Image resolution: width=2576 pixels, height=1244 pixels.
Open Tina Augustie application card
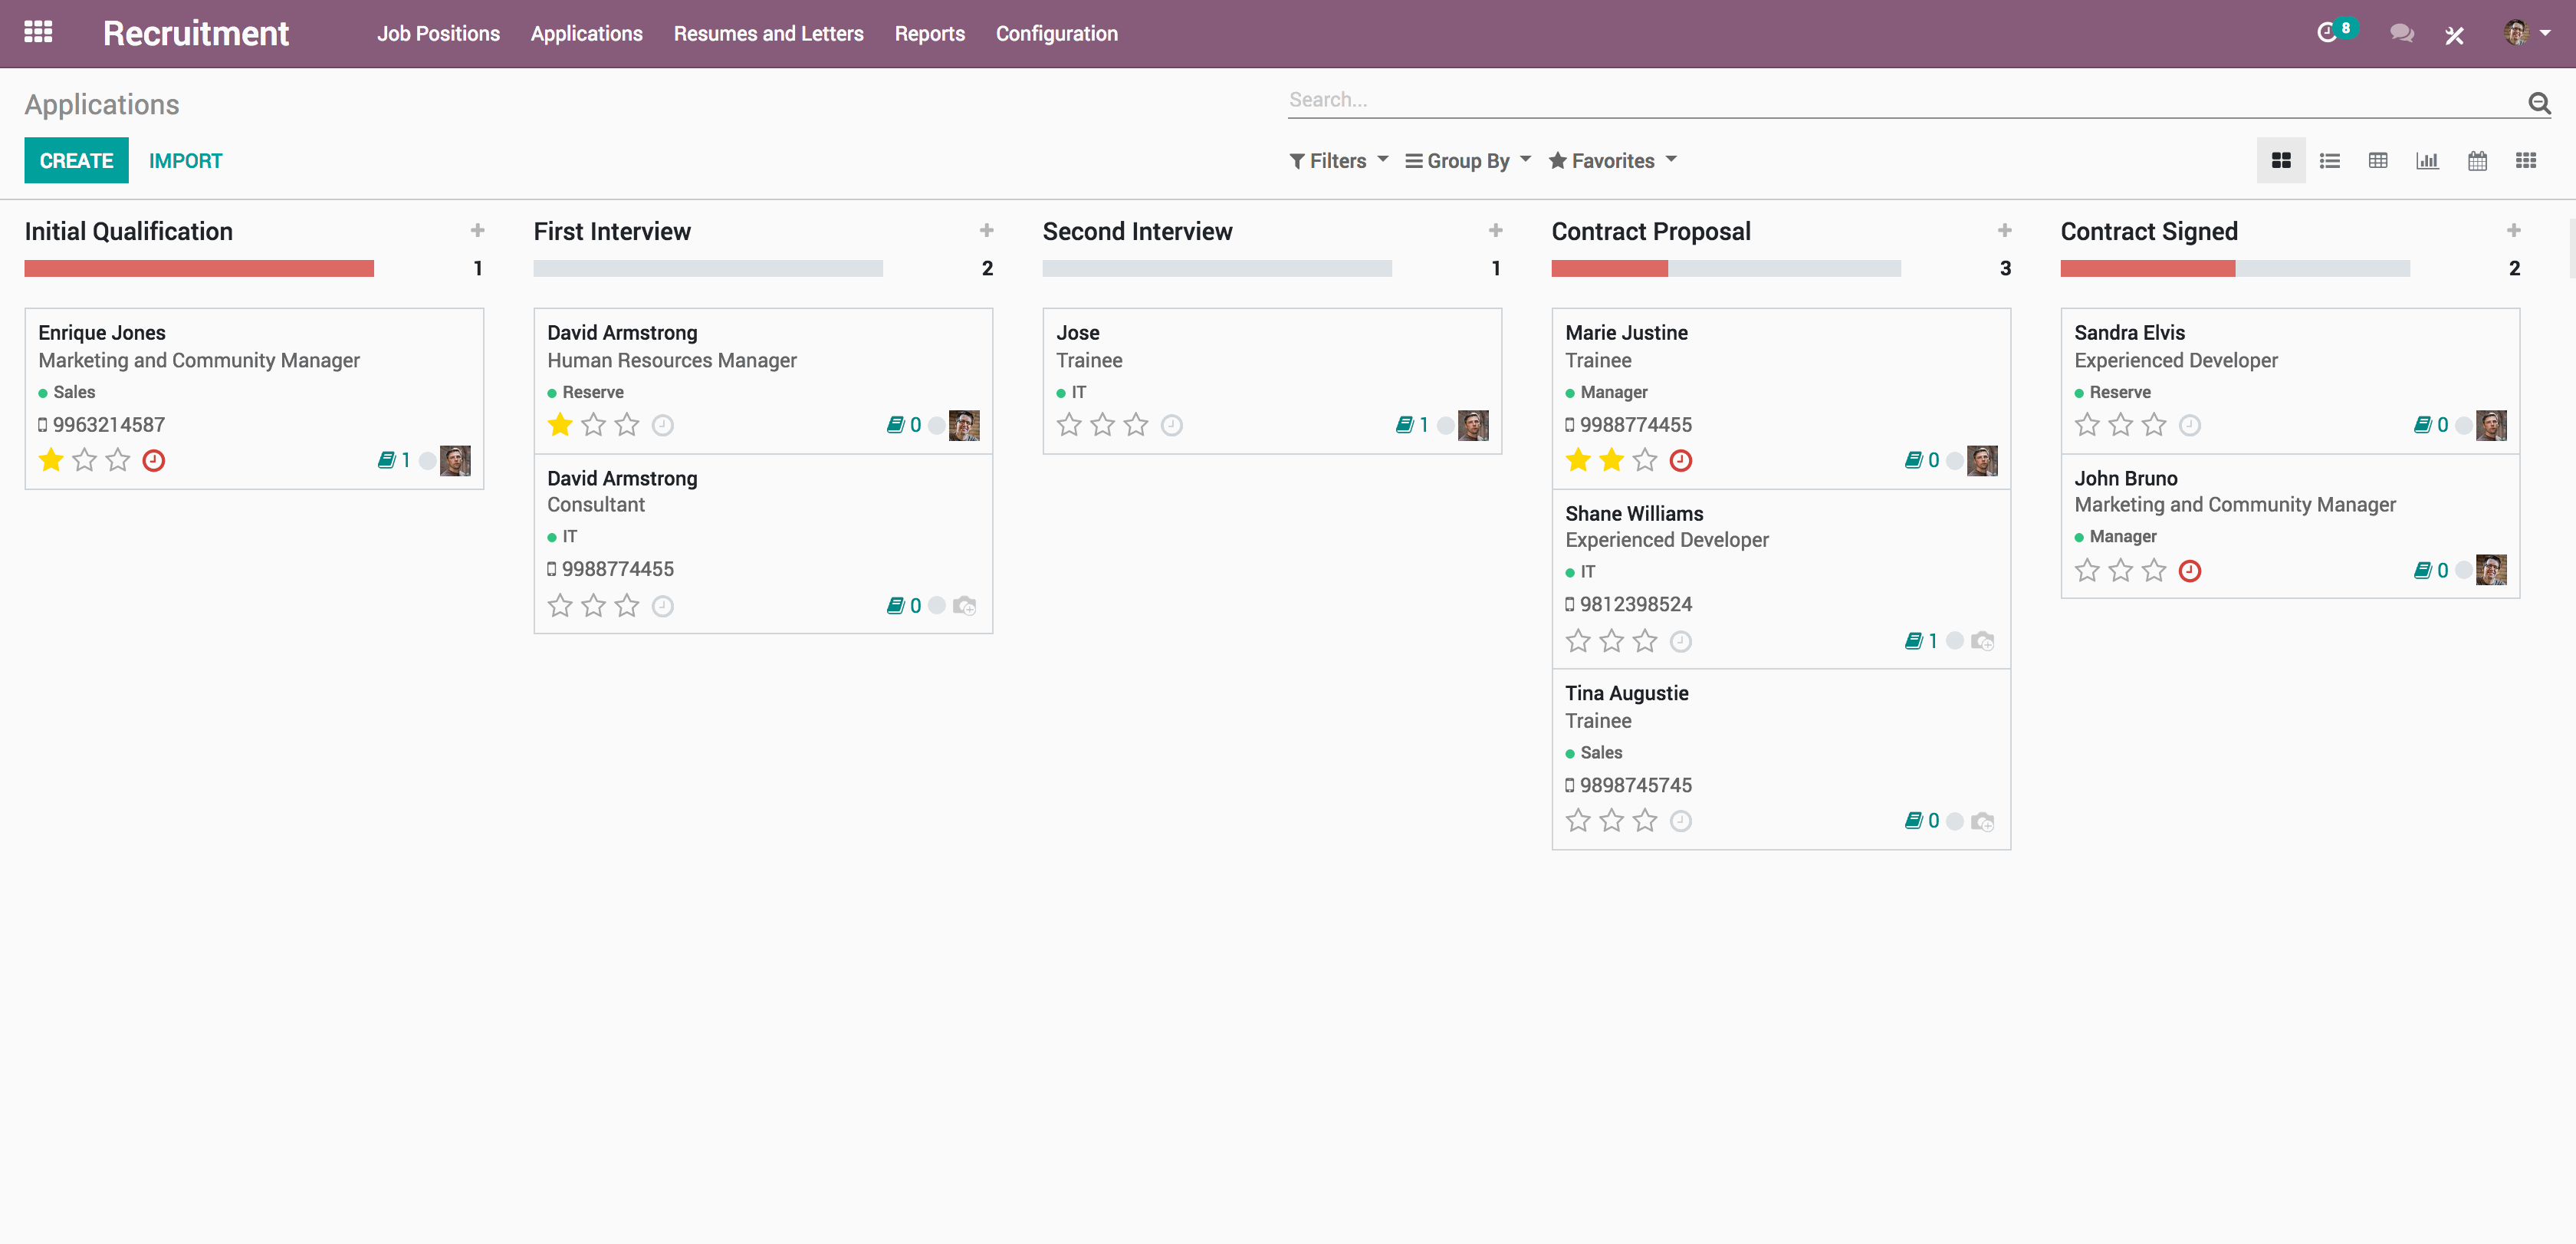click(x=1781, y=760)
